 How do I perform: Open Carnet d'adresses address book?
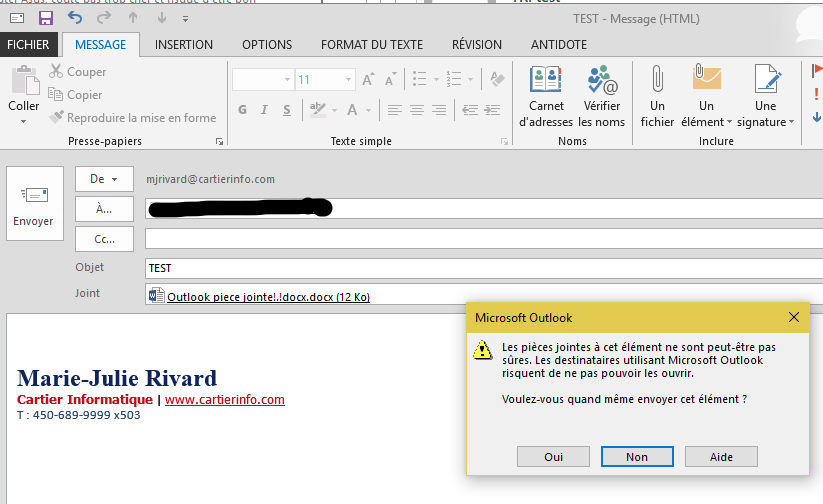point(546,97)
